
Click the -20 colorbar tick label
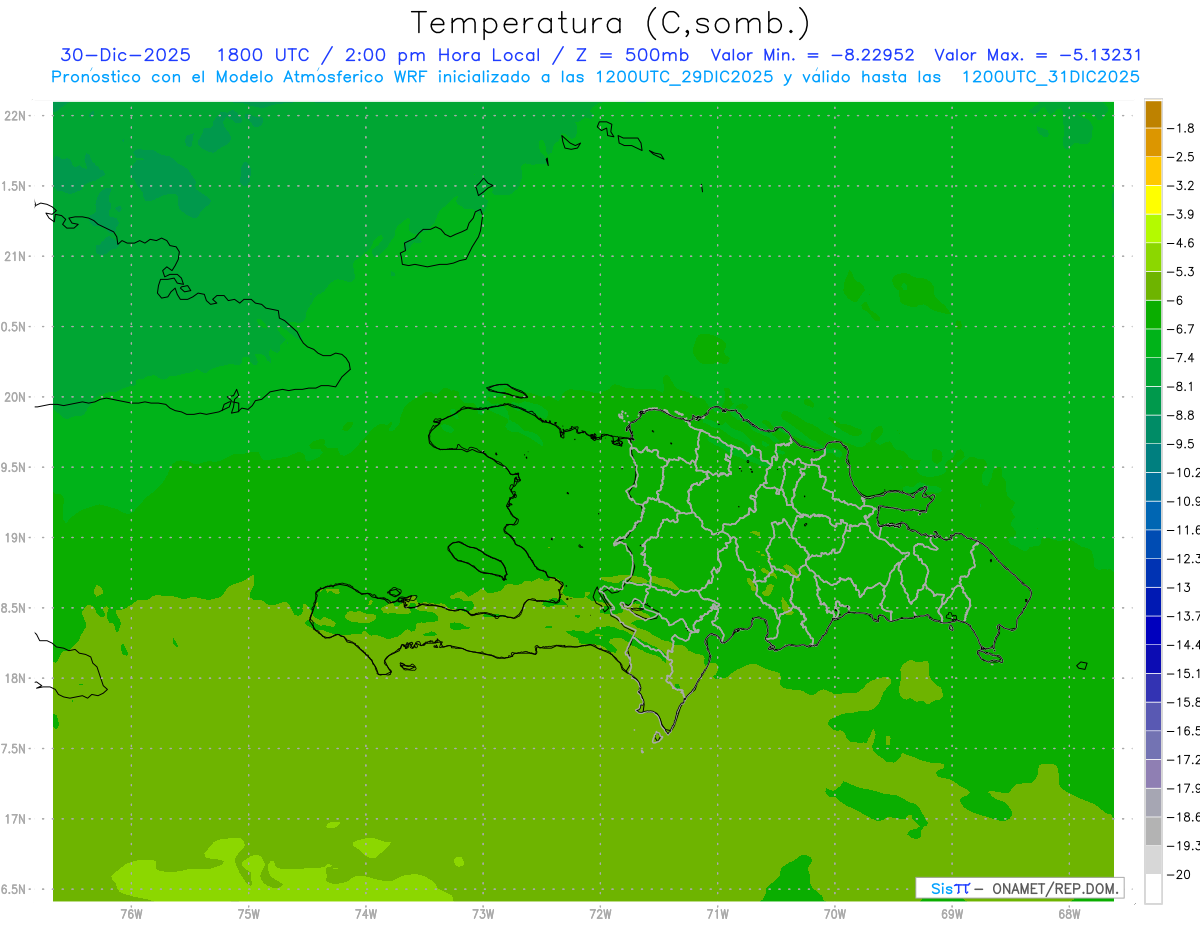[x=1178, y=875]
